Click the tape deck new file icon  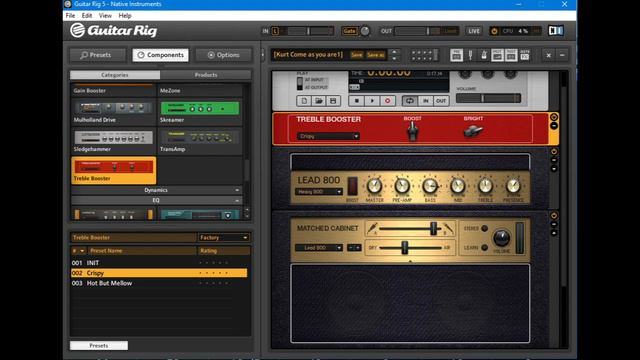[304, 101]
